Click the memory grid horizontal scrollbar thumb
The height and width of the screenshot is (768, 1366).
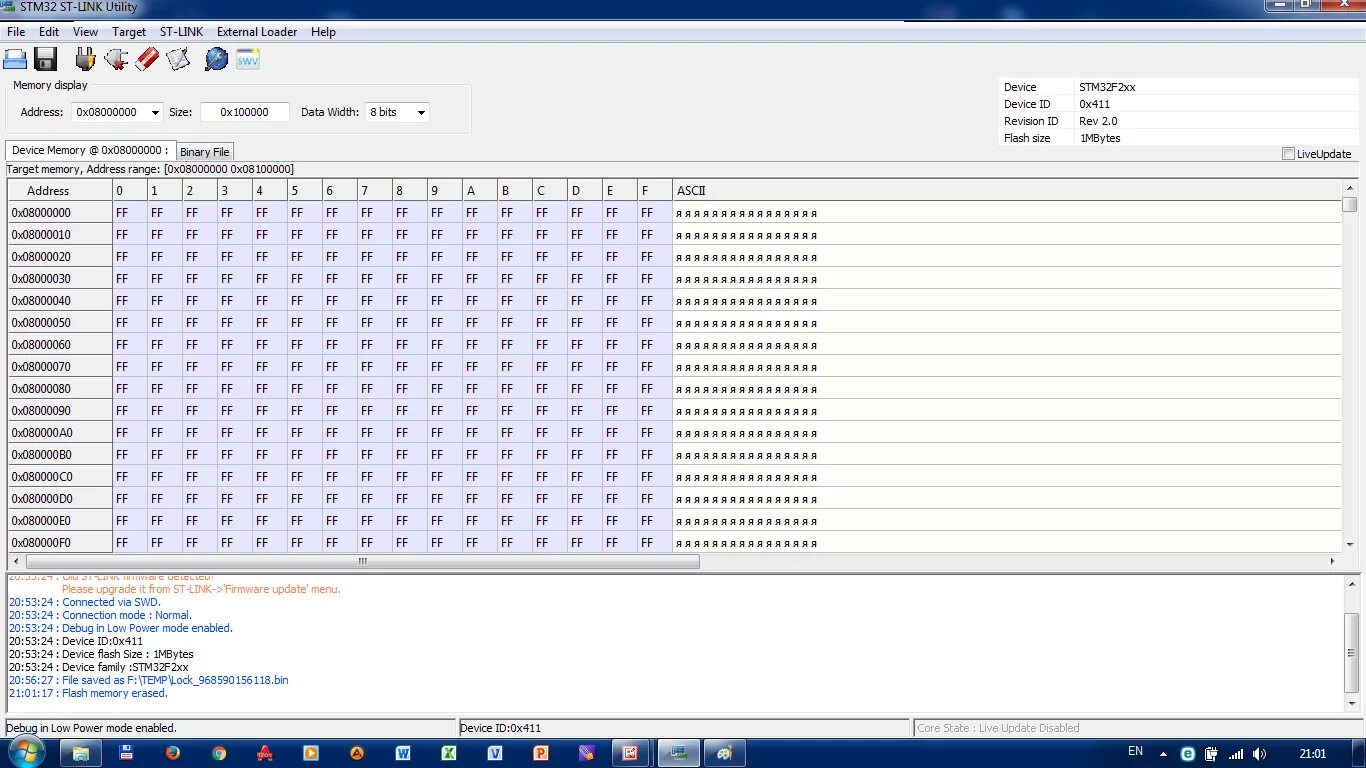coord(363,561)
